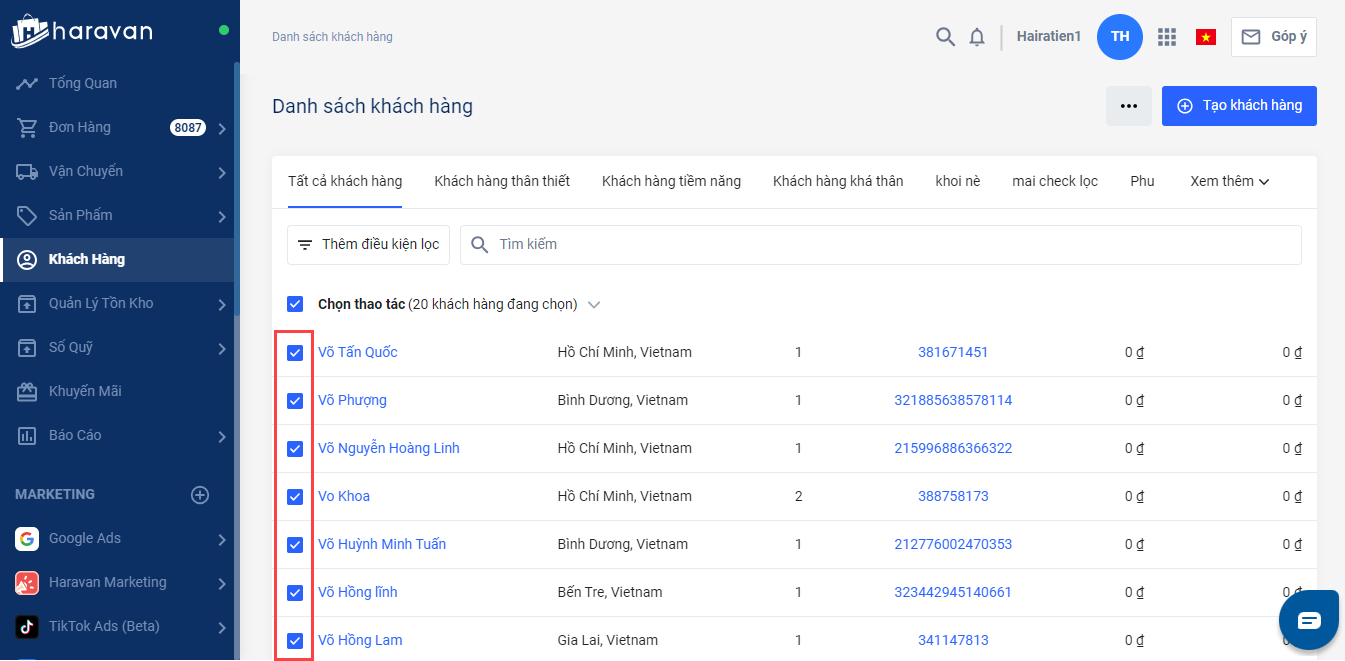Select Khách hàng tiềm năng tab
Viewport: 1345px width, 661px height.
pyautogui.click(x=671, y=181)
